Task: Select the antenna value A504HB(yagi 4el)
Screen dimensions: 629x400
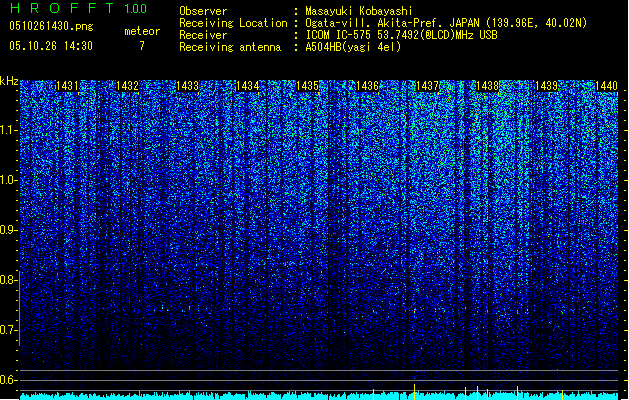Action: click(x=353, y=47)
